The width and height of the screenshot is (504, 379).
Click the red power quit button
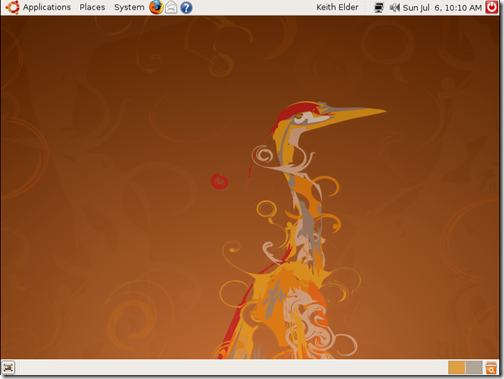click(x=492, y=7)
